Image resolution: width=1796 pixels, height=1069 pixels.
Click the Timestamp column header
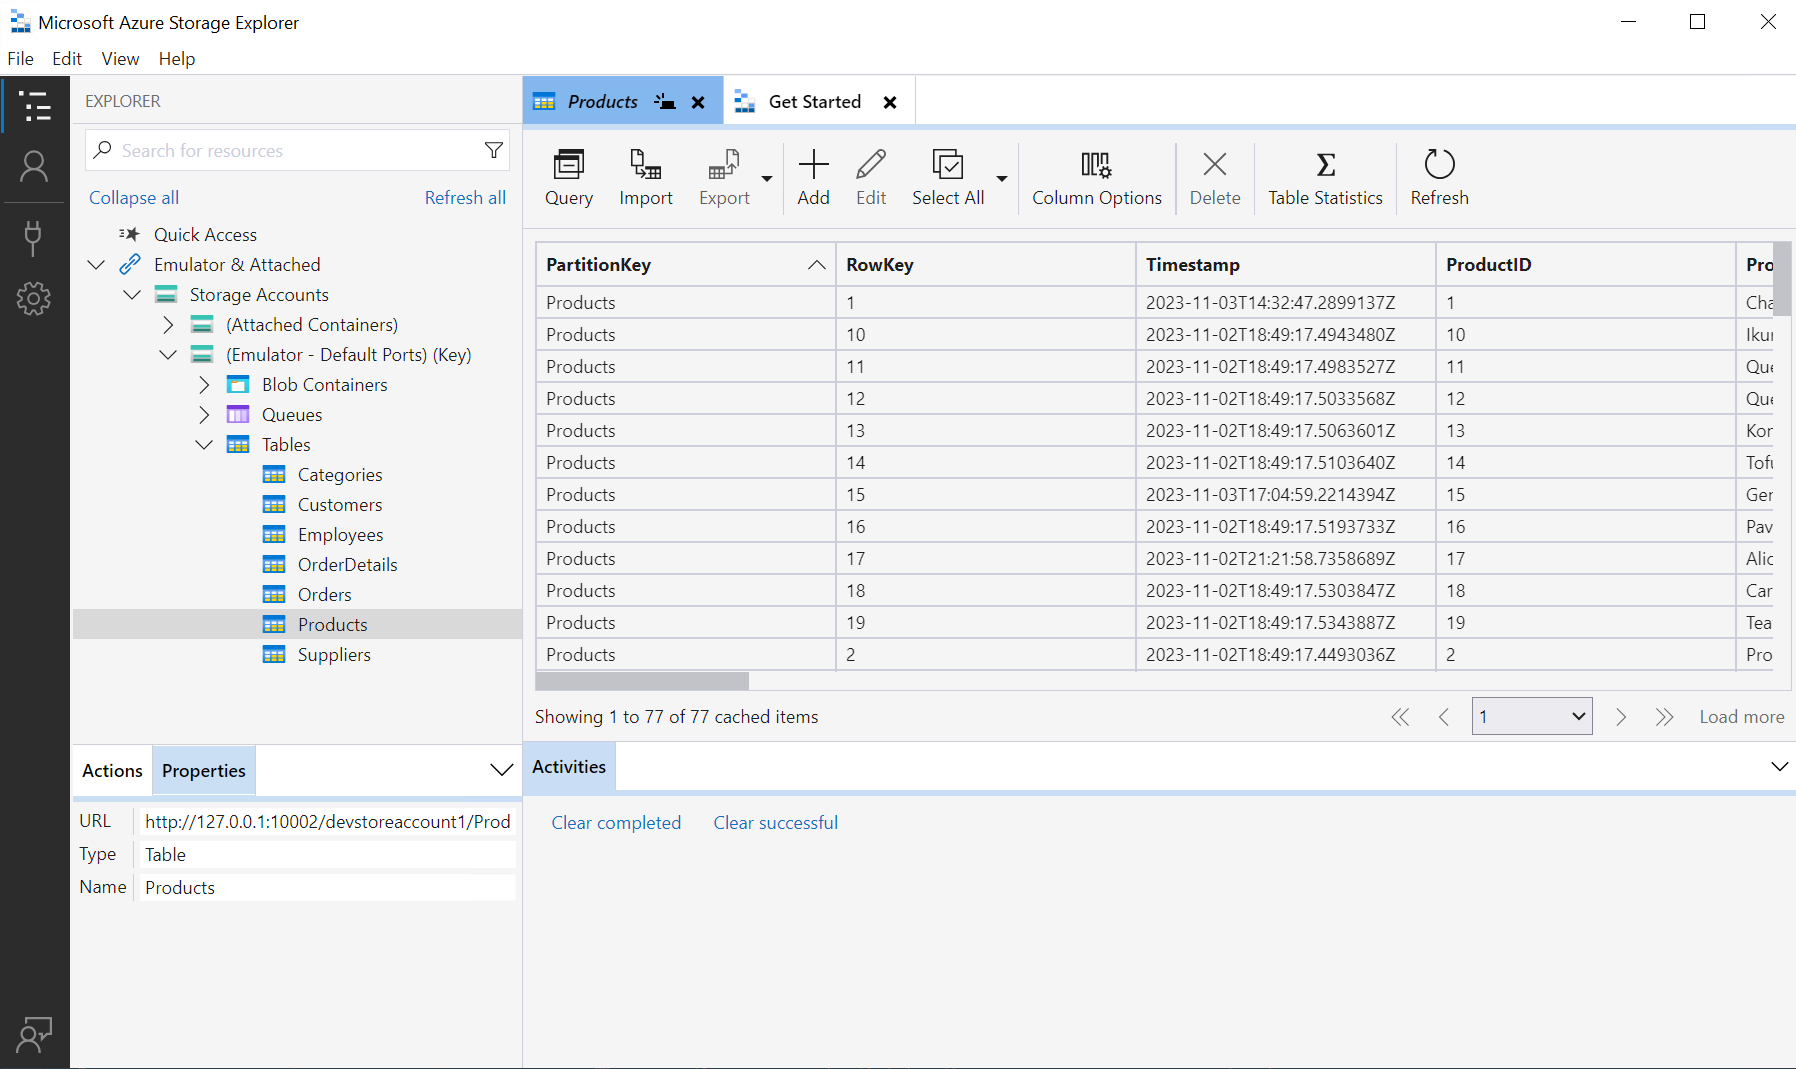point(1285,264)
